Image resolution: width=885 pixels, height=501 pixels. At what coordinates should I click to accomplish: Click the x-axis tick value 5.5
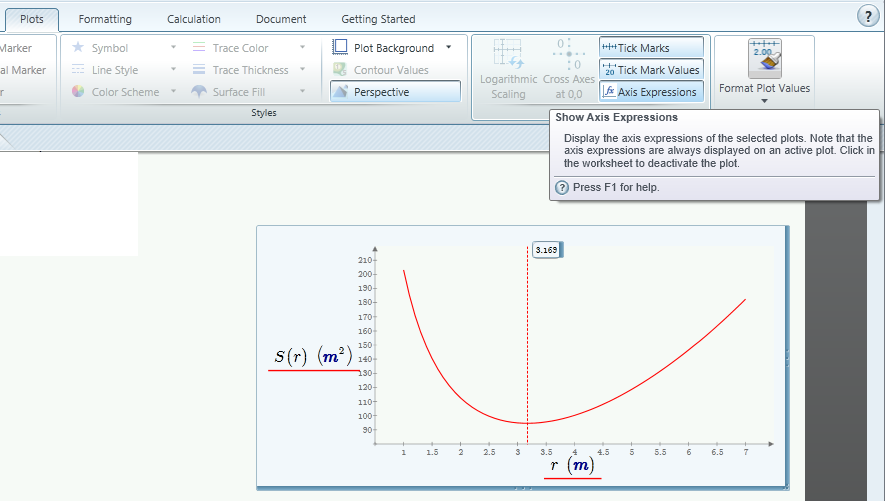pos(660,452)
